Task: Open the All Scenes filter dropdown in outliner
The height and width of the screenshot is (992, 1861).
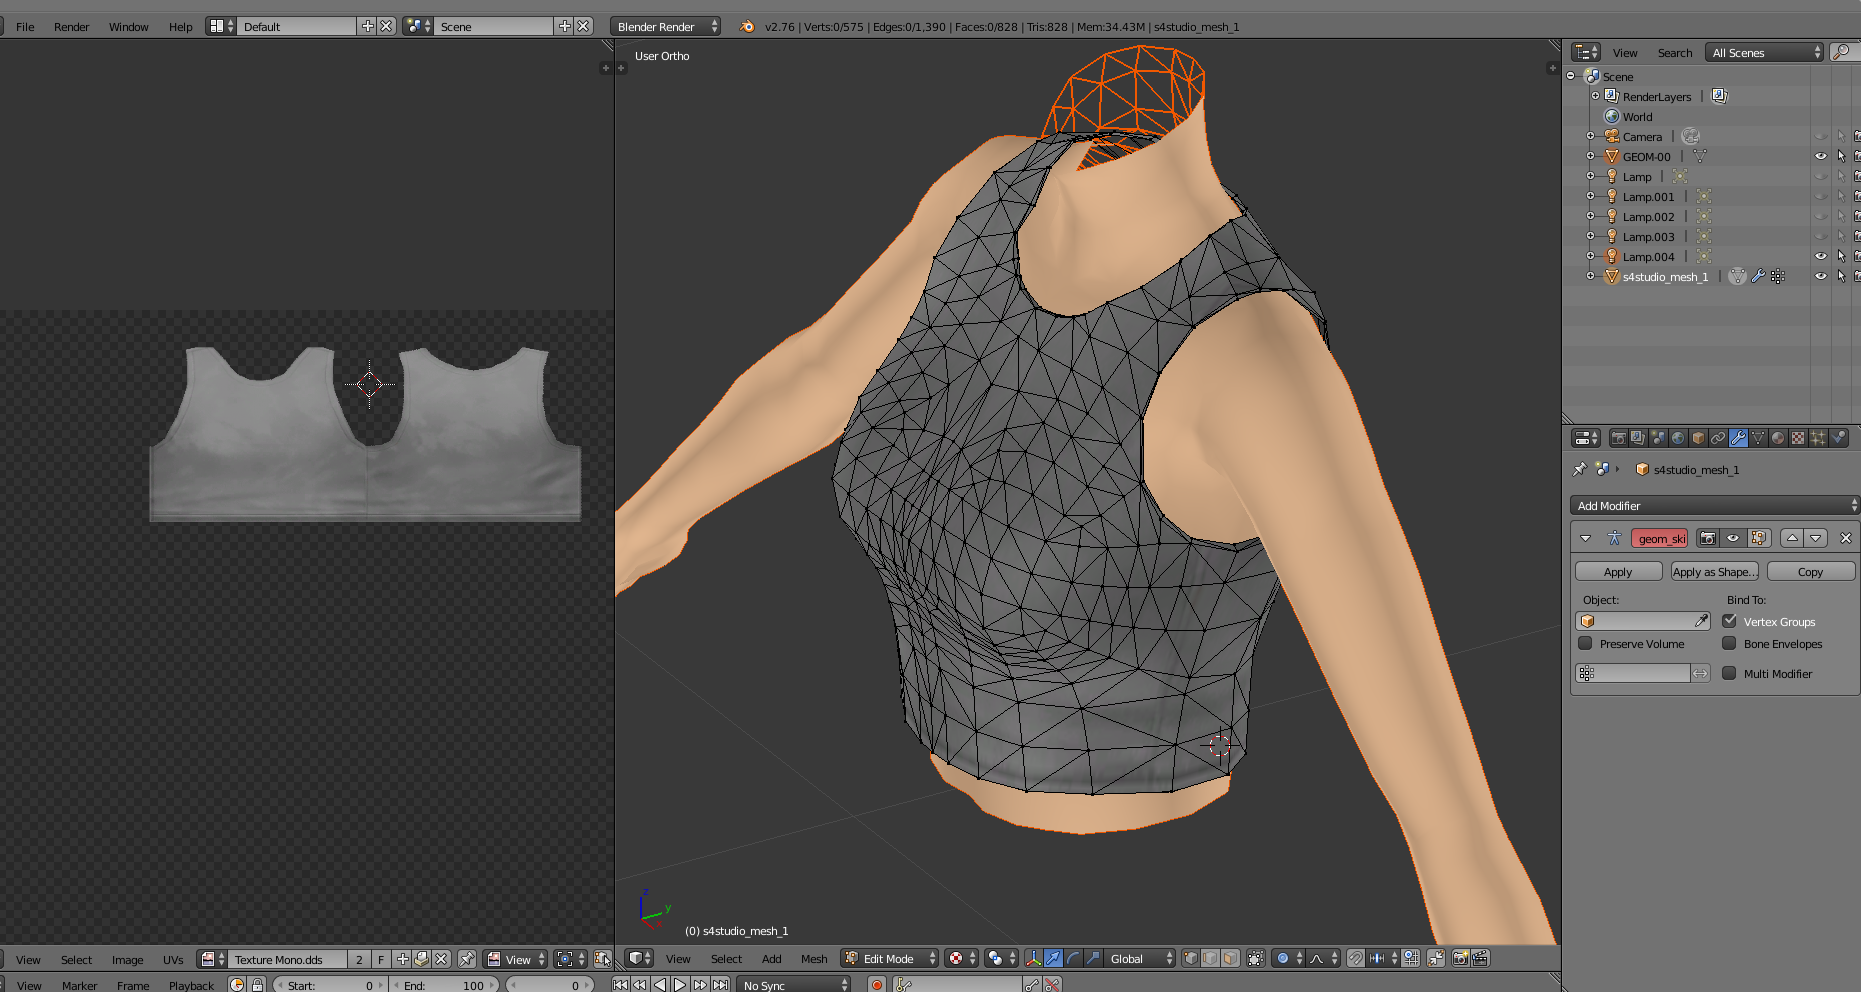Action: tap(1763, 52)
